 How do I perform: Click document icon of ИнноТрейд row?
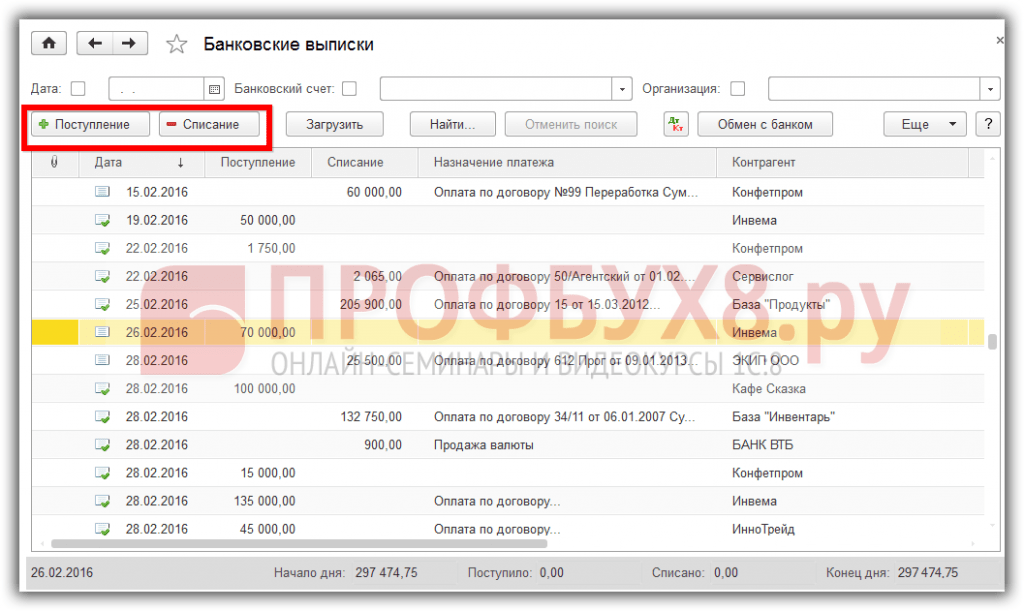click(103, 529)
